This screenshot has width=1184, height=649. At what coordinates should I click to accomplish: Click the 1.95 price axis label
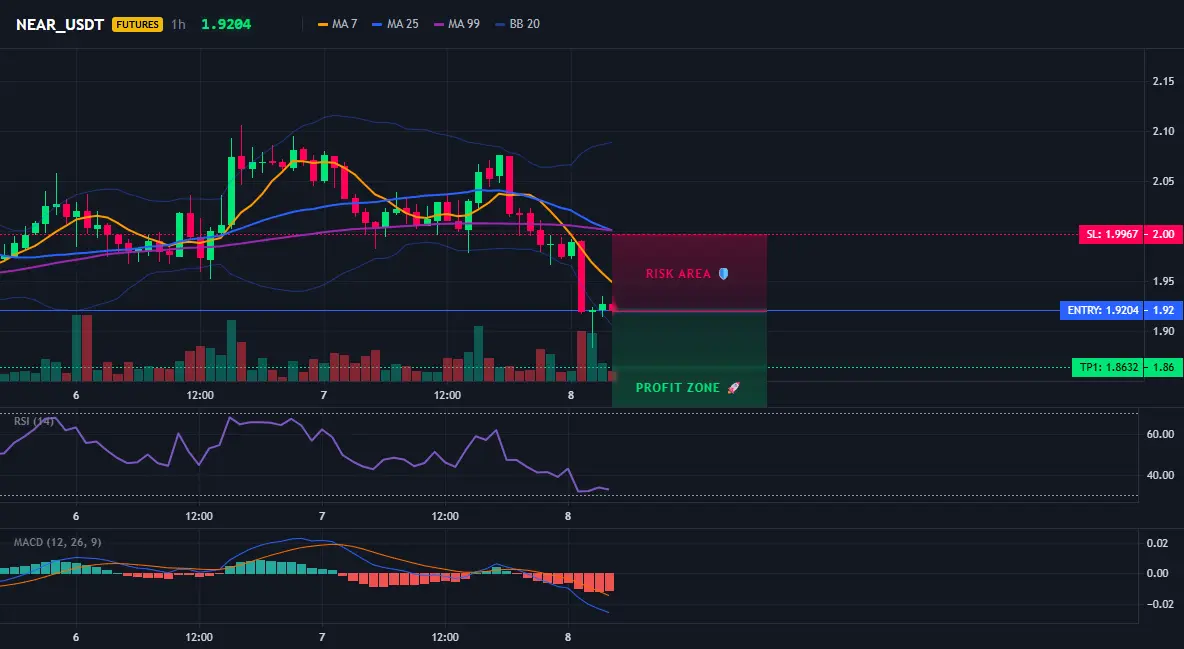coord(1163,281)
